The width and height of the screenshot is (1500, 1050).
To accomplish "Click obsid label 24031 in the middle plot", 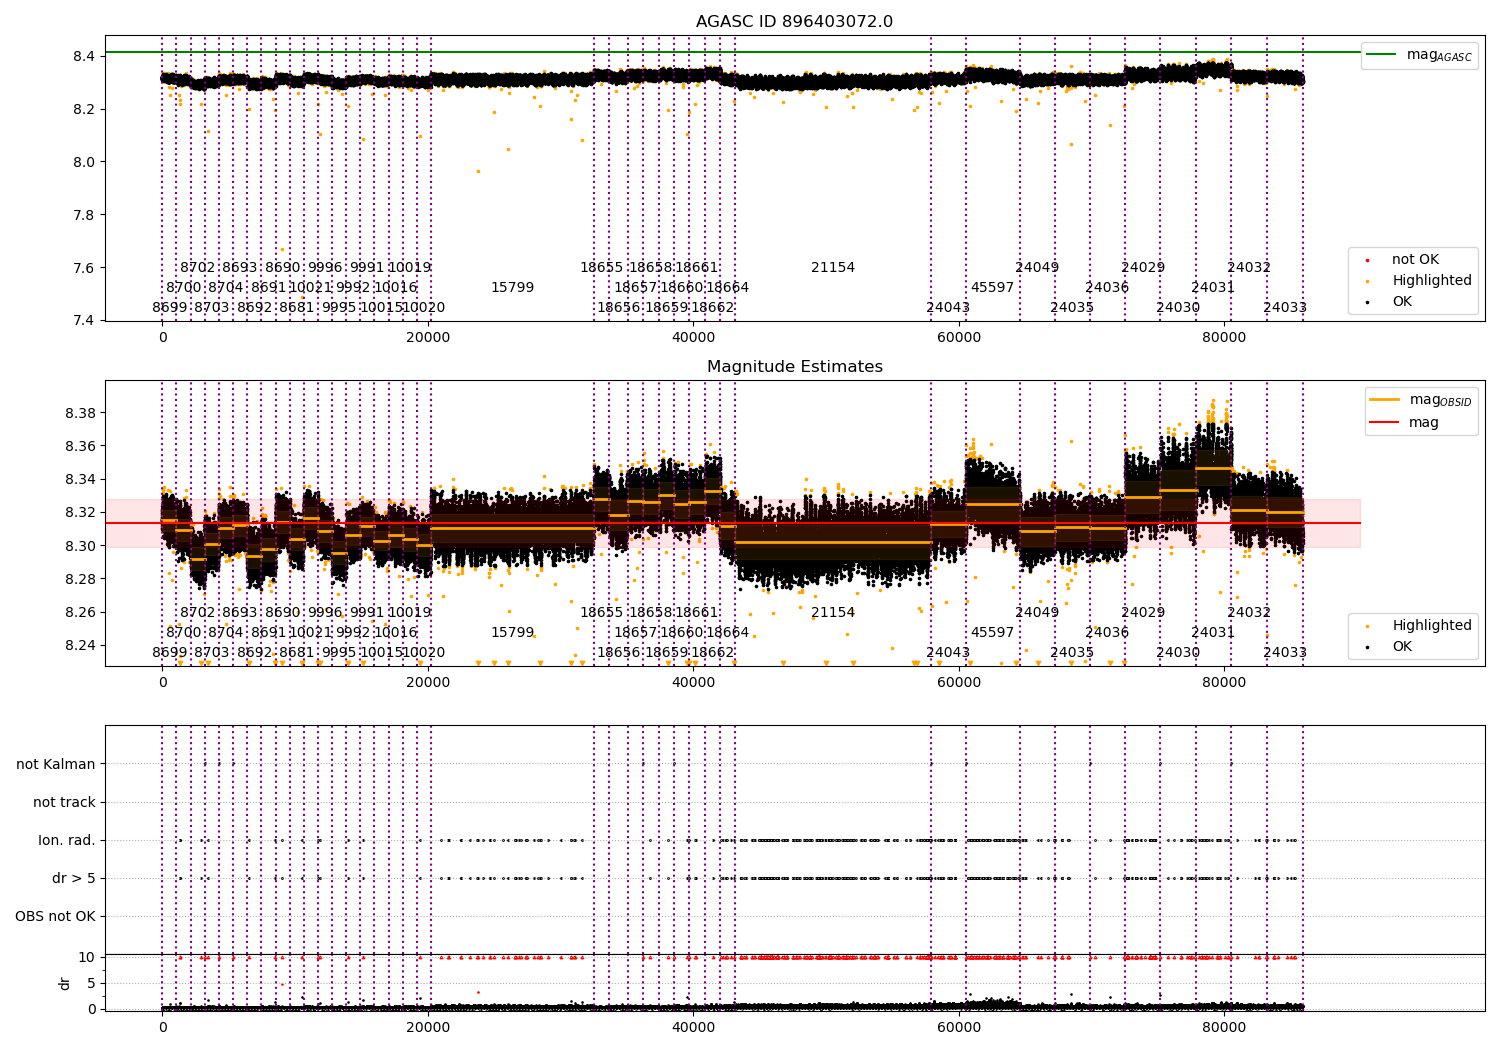I will point(1213,633).
